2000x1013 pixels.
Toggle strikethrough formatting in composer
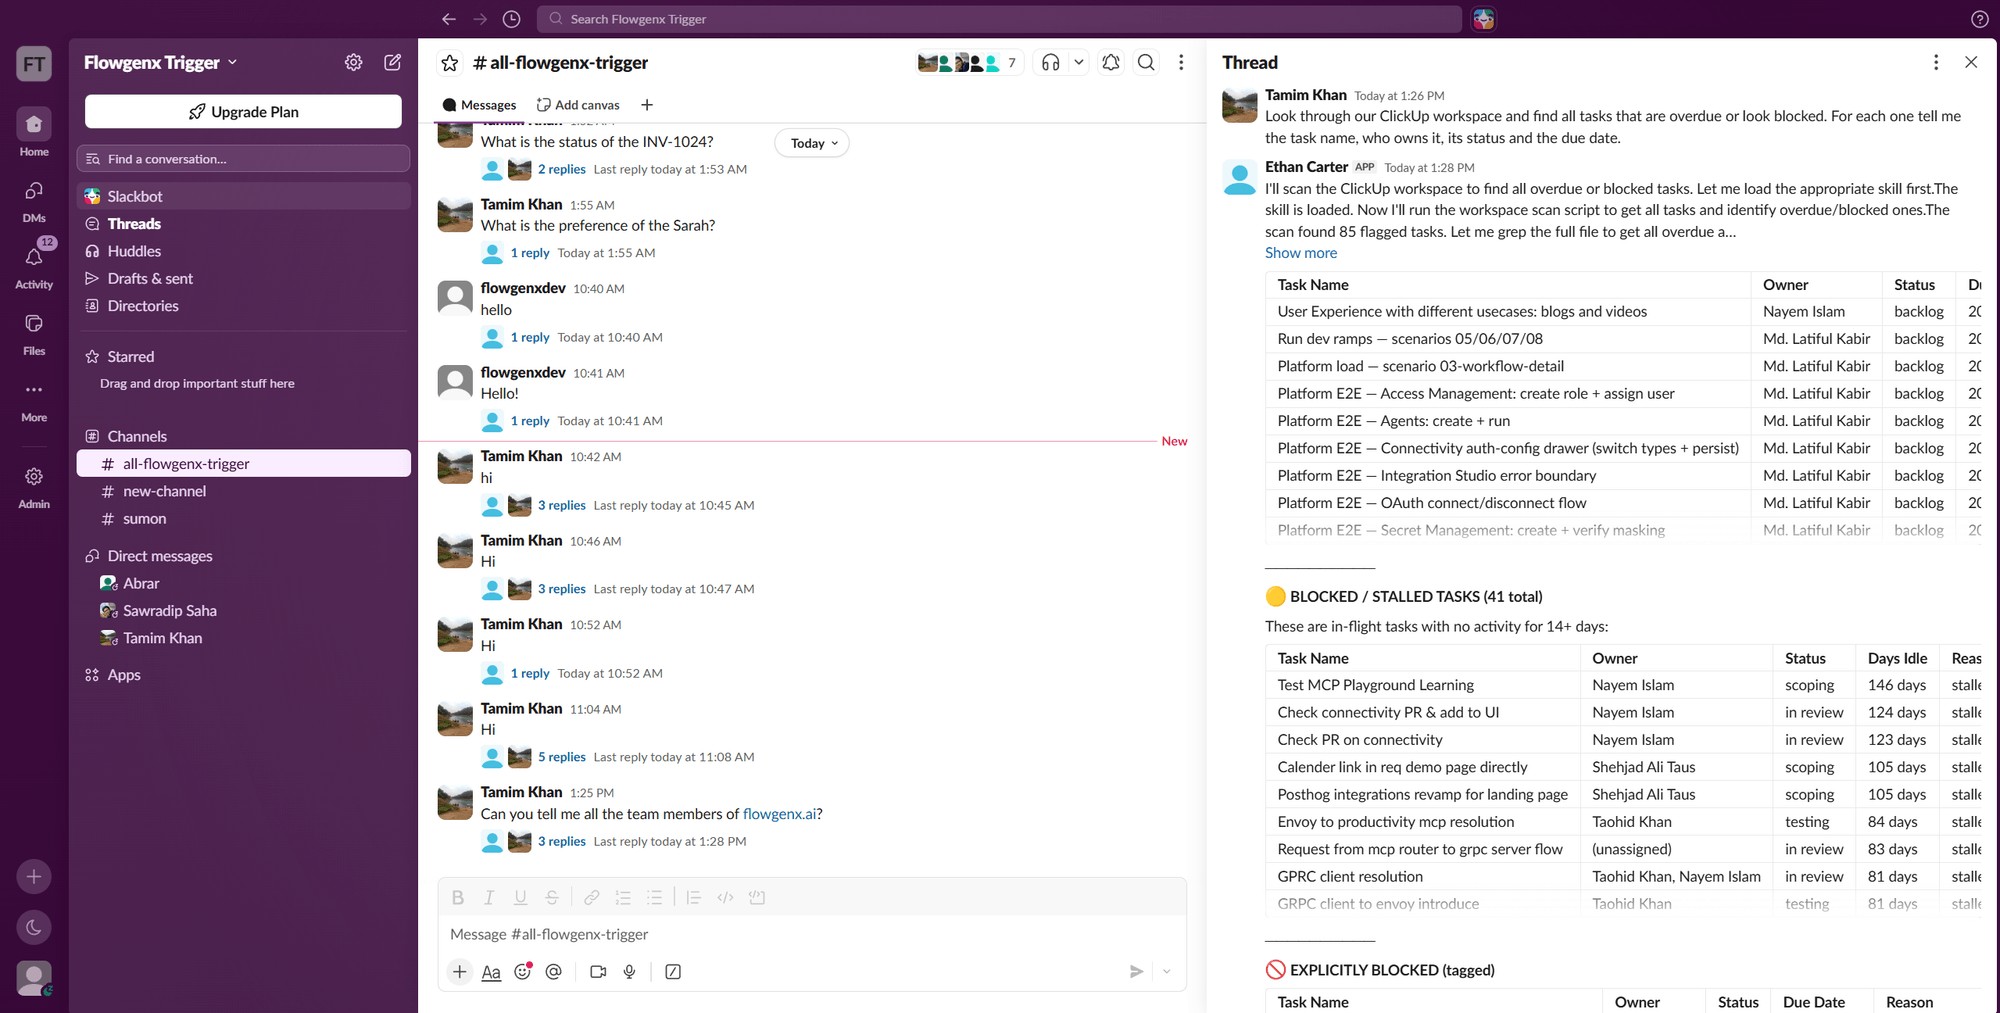[552, 898]
